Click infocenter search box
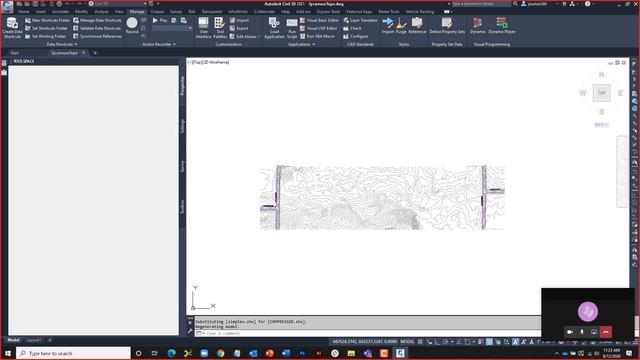 click(x=481, y=4)
